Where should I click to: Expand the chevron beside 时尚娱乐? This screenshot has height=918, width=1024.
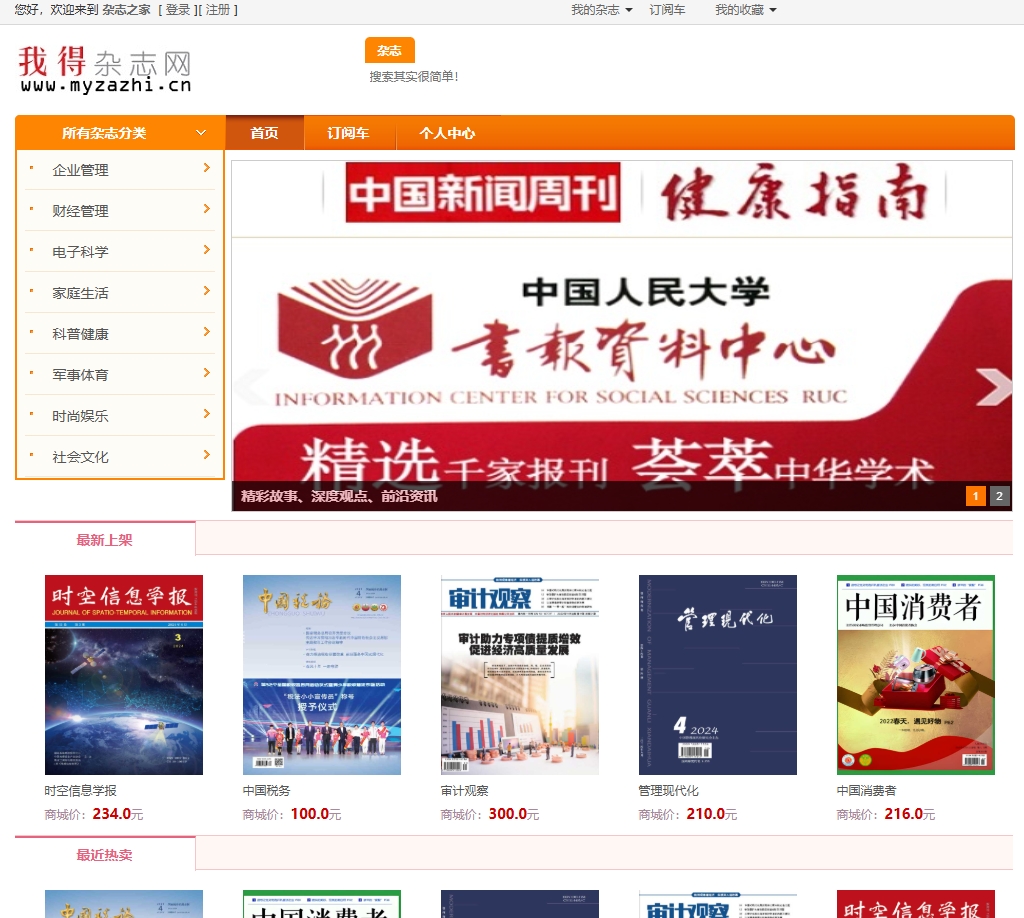click(x=206, y=414)
